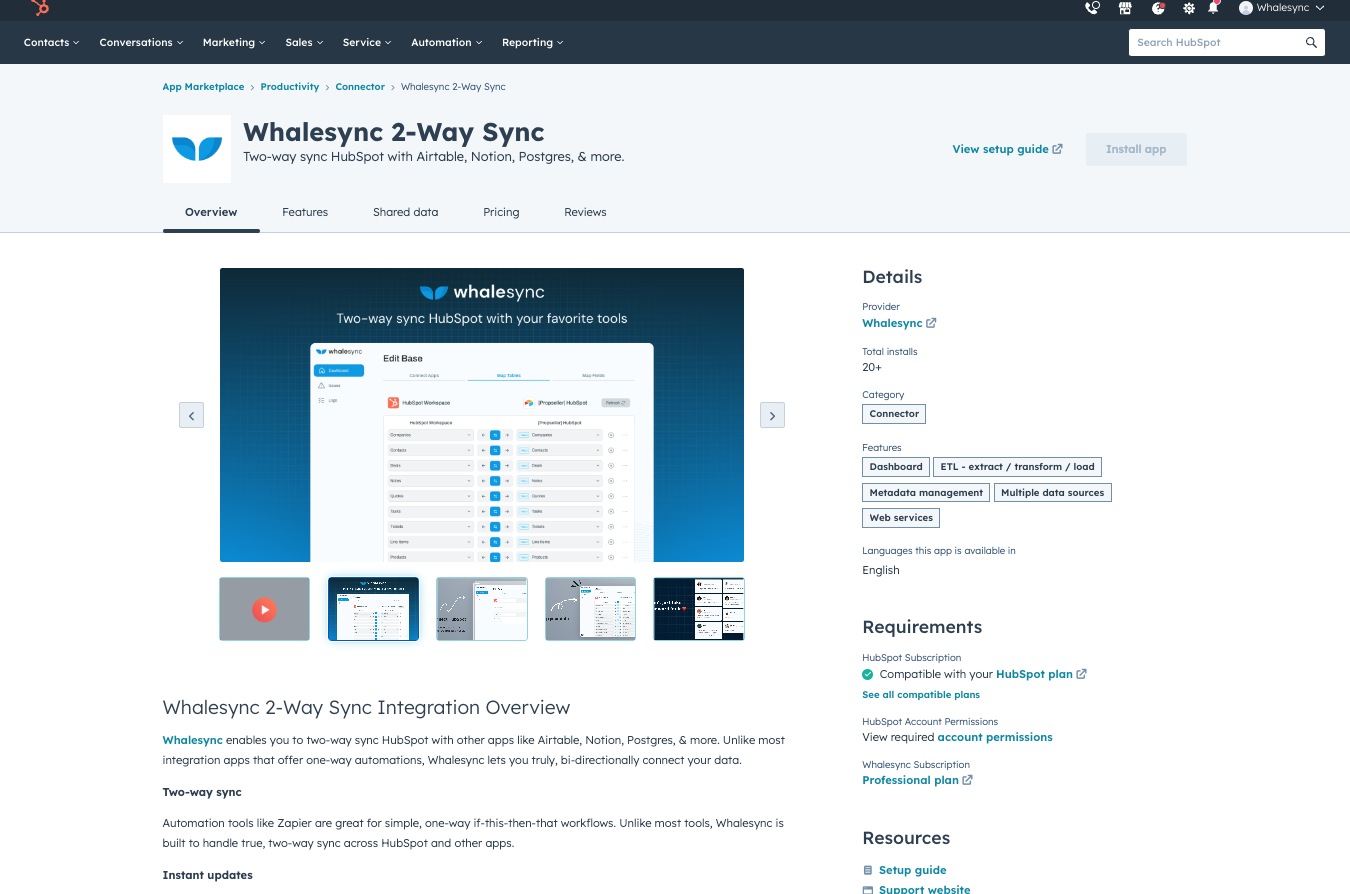1350x894 pixels.
Task: Click the Whalesync 2-Way Sync title
Action: (394, 132)
